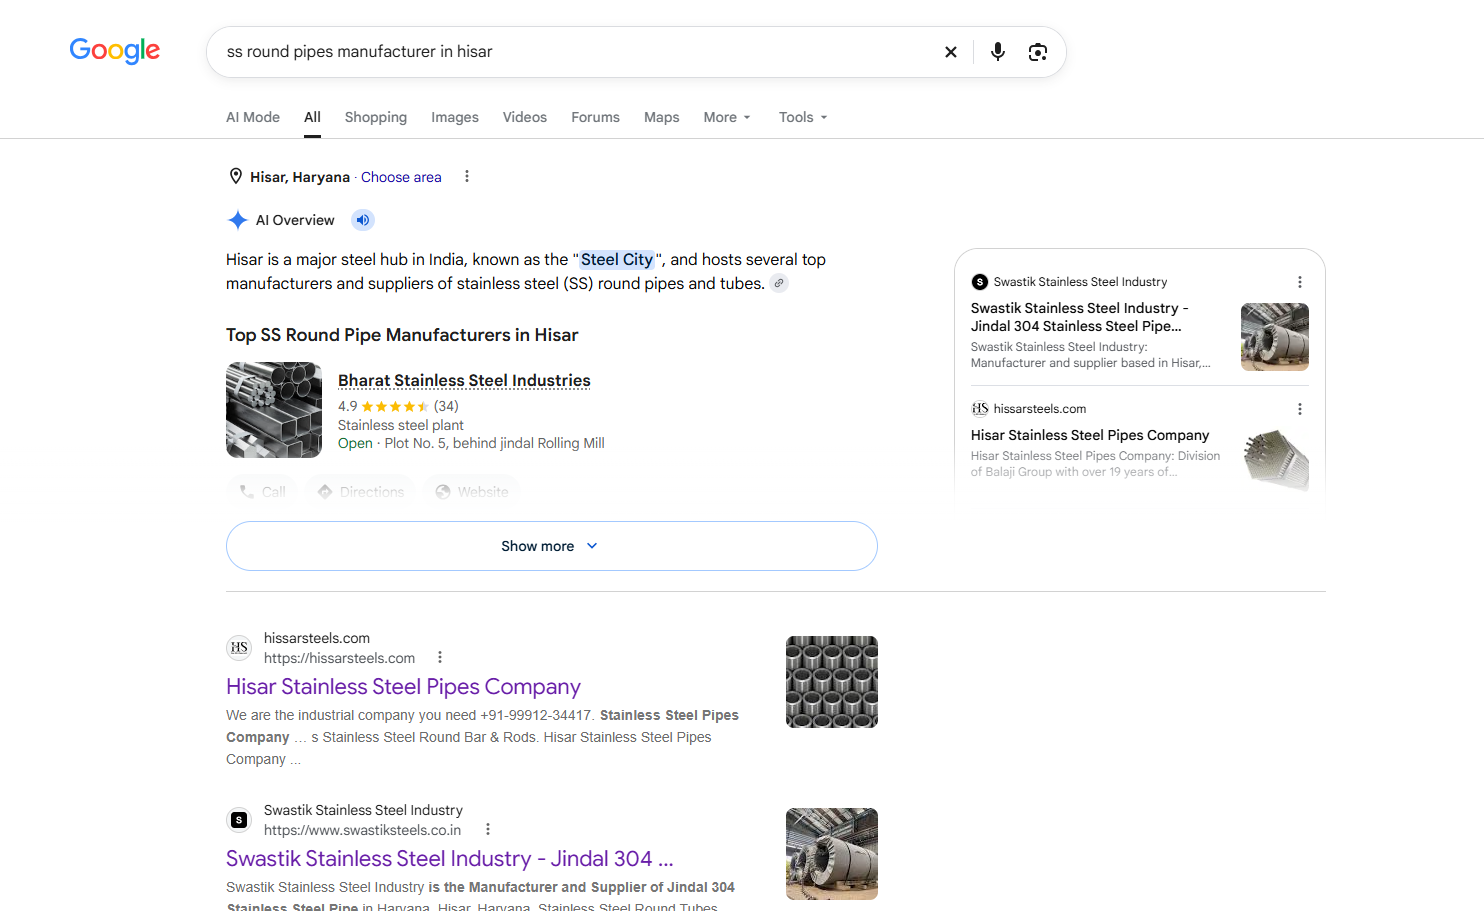Switch to the Maps tab
The width and height of the screenshot is (1484, 911).
click(x=662, y=117)
